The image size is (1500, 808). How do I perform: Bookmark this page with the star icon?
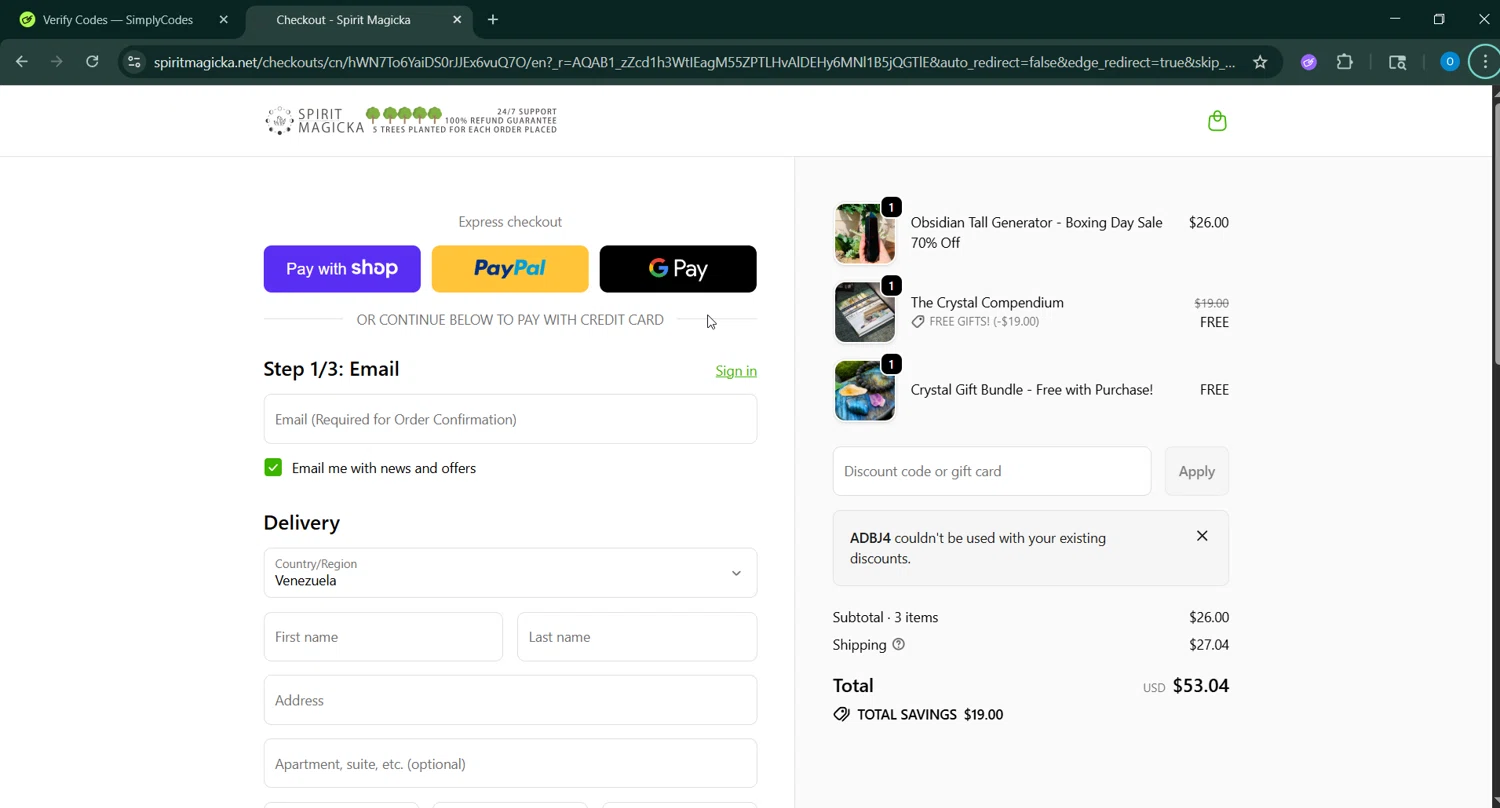click(1260, 62)
